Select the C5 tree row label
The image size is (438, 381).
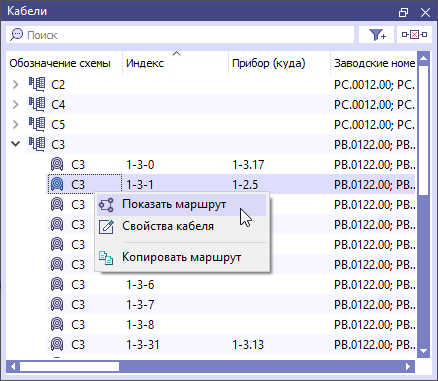[x=58, y=125]
